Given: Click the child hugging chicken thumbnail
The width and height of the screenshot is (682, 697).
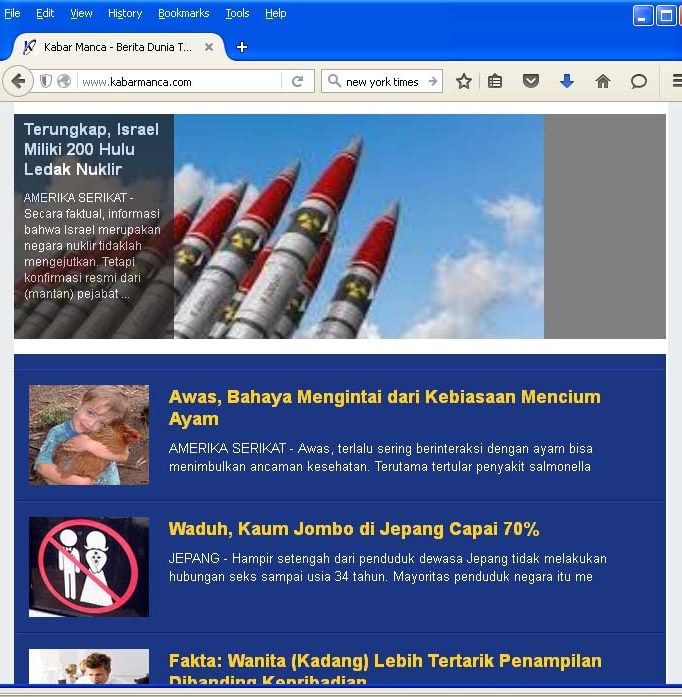Looking at the screenshot, I should point(89,435).
